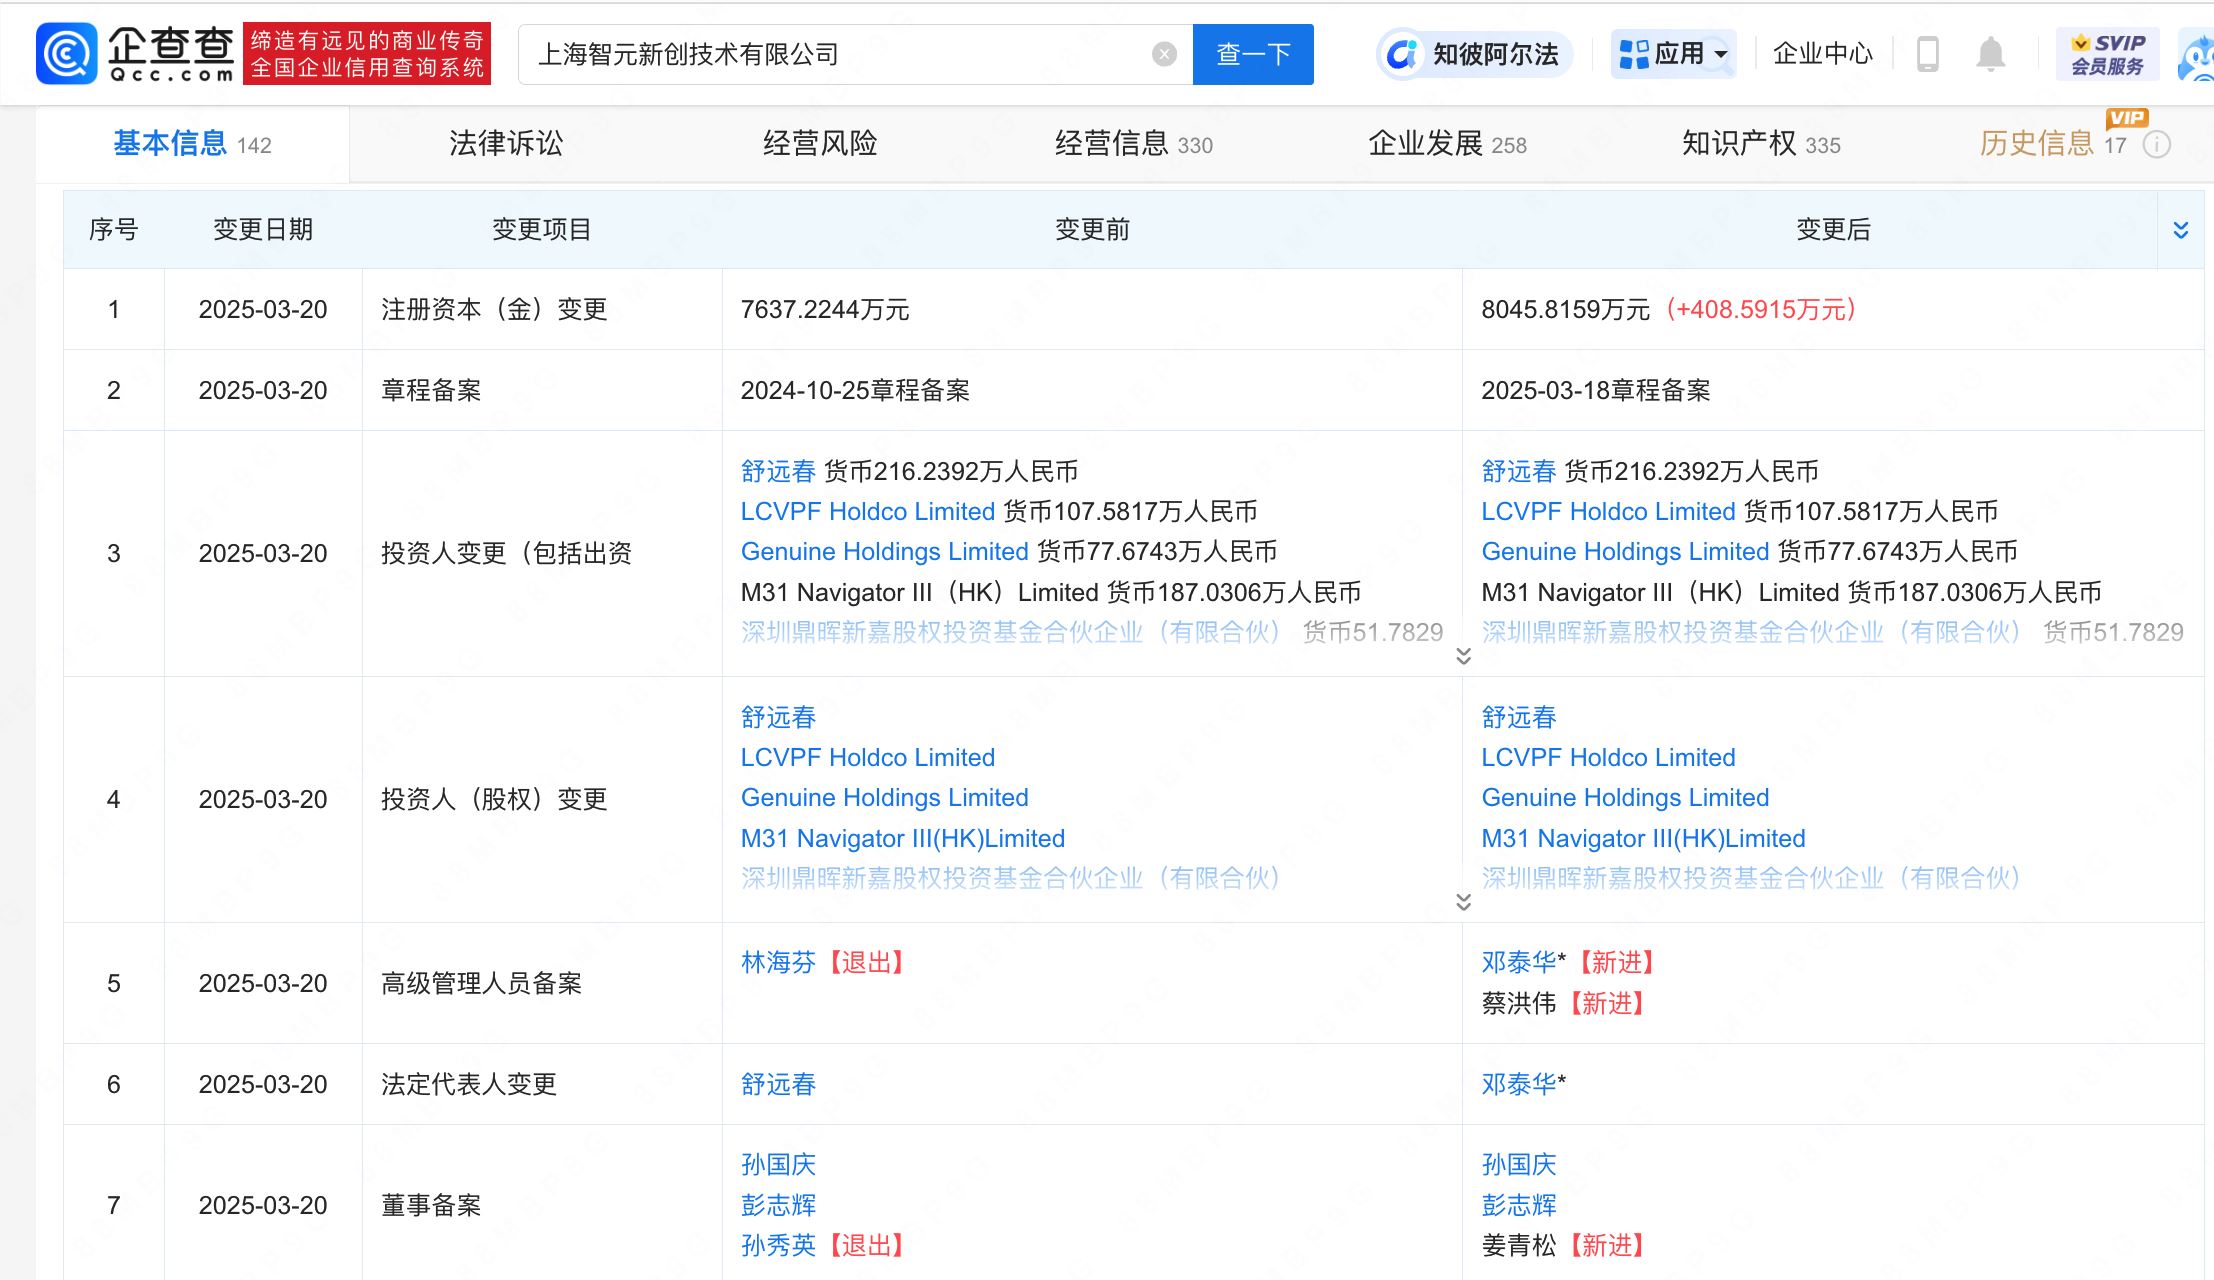Click the info icon beside 历史信息

(x=2157, y=146)
